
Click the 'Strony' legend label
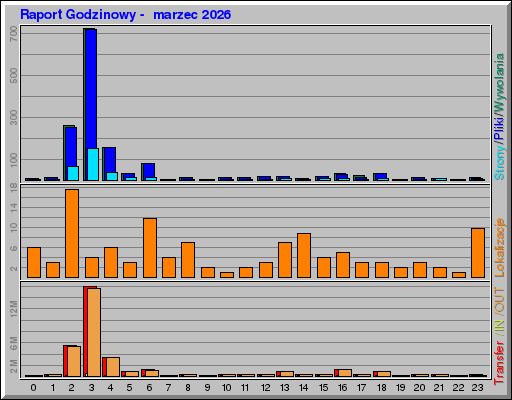point(499,162)
